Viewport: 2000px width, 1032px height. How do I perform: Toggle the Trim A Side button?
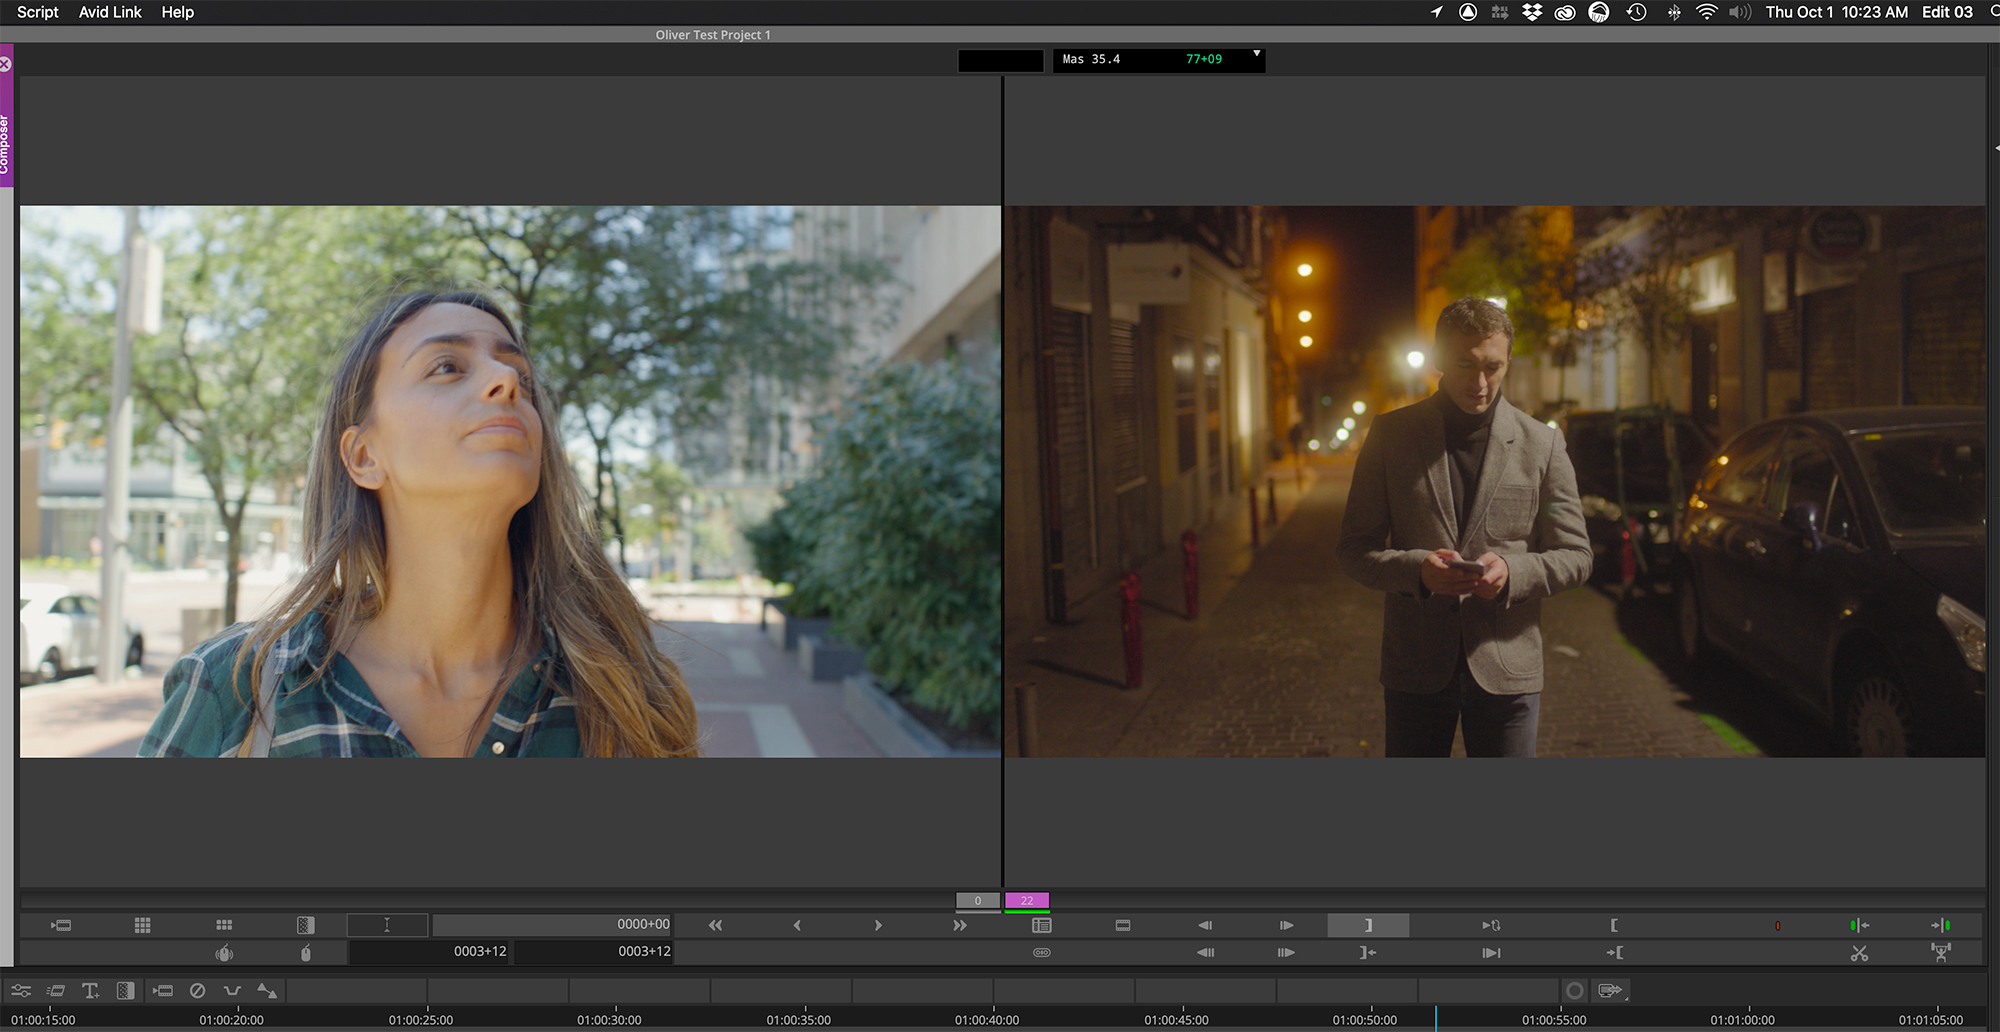(1859, 925)
